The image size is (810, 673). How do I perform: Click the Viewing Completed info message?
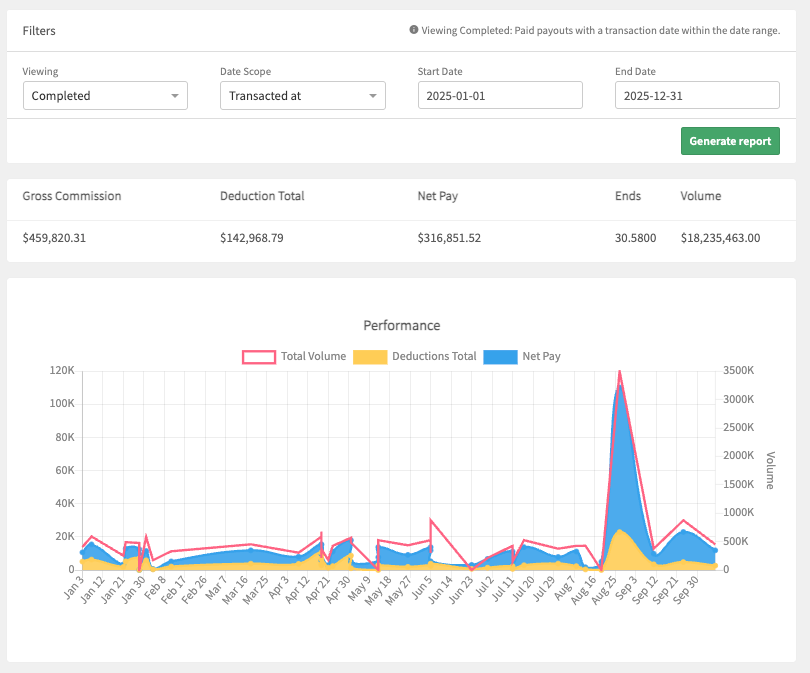pyautogui.click(x=601, y=30)
